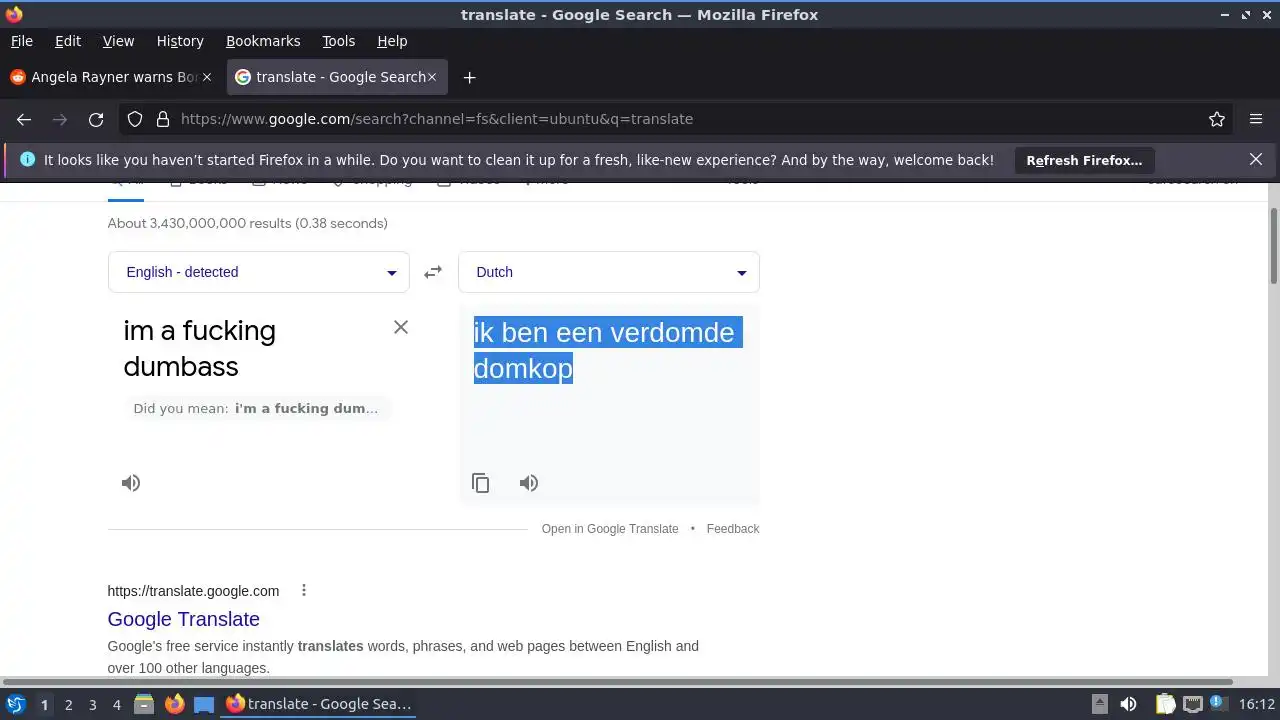Open more options for translate.google.com result

point(304,590)
